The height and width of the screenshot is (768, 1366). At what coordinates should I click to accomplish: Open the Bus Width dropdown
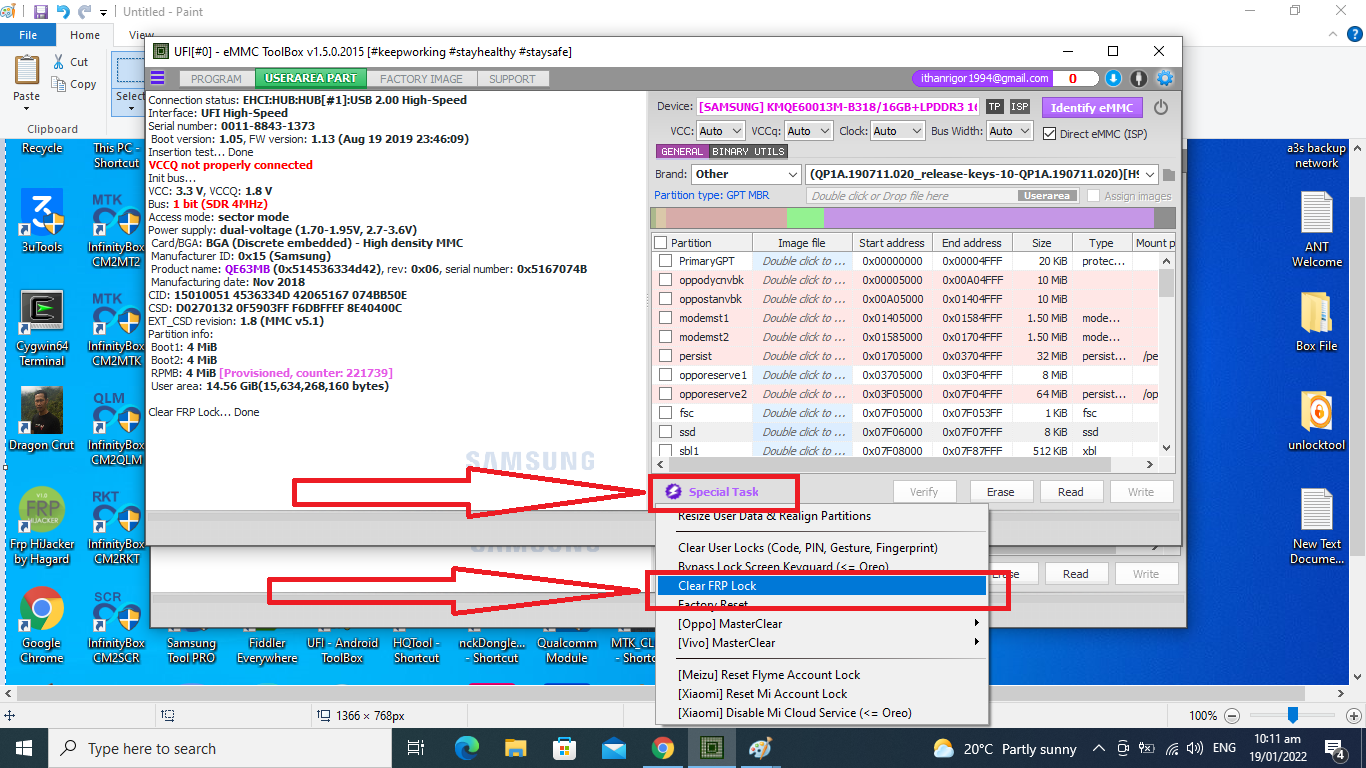[x=1010, y=131]
